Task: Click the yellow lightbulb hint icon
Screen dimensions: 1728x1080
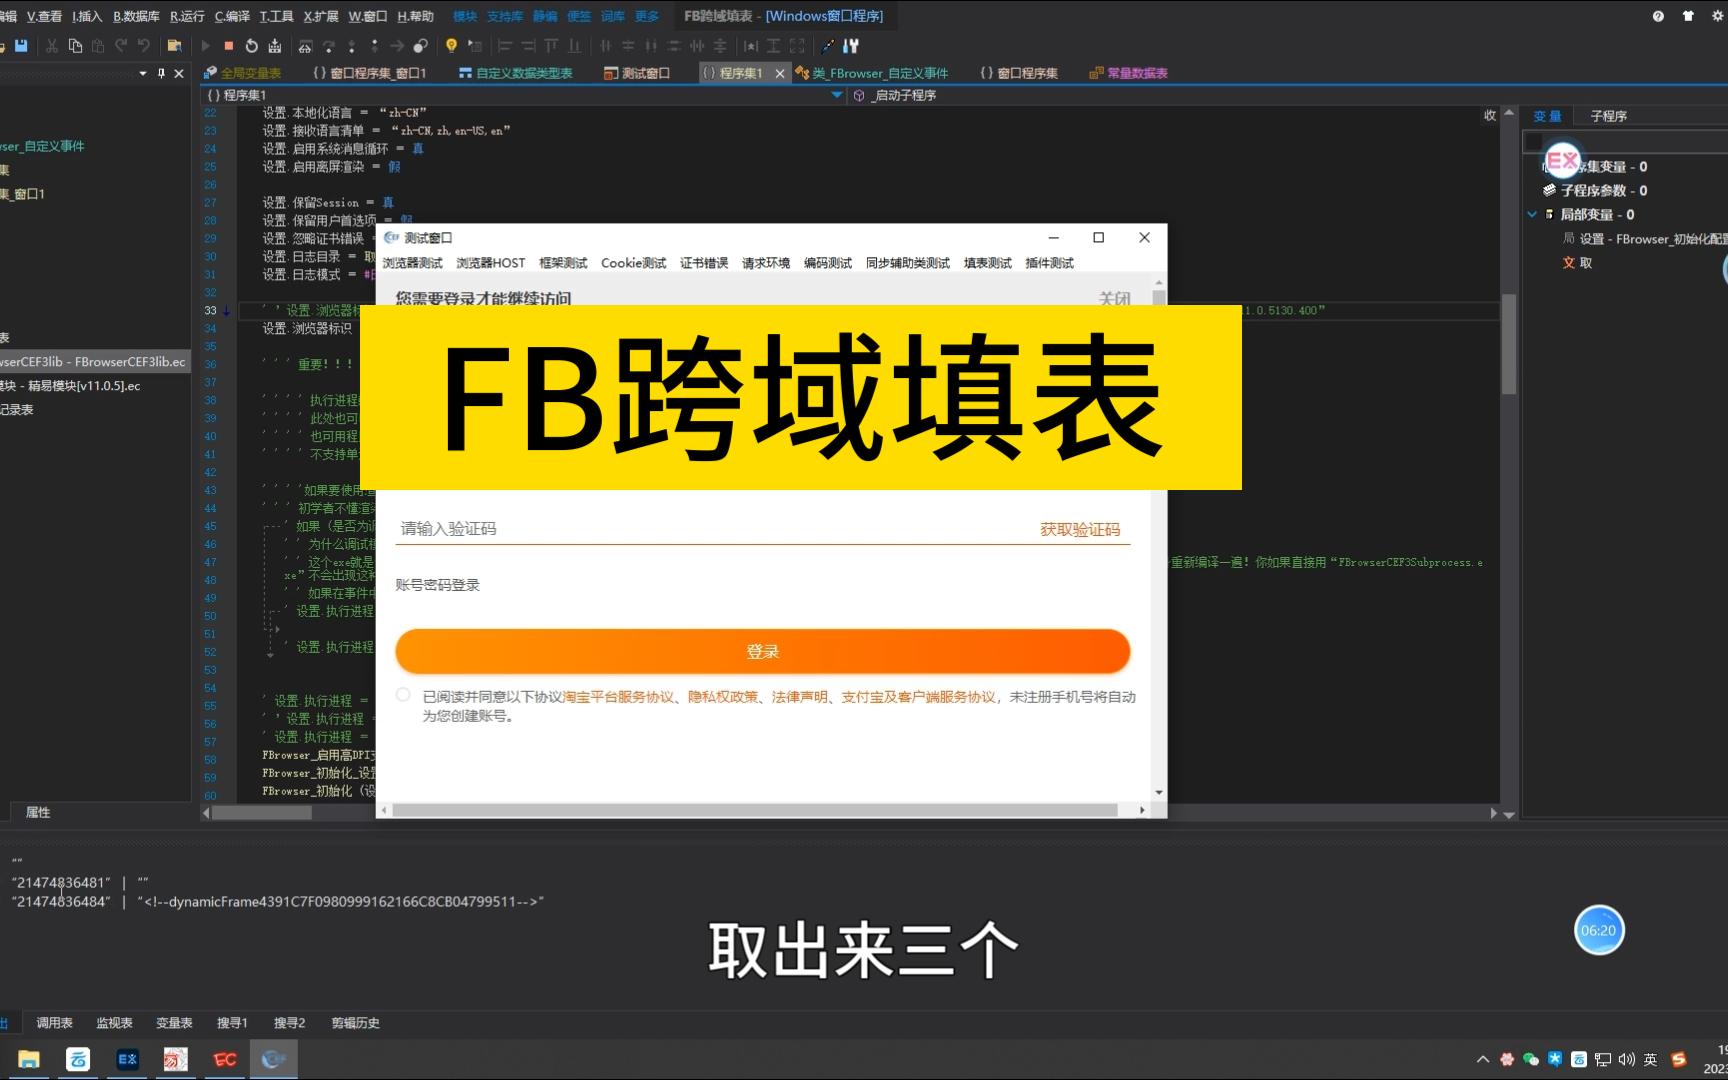Action: [x=451, y=46]
